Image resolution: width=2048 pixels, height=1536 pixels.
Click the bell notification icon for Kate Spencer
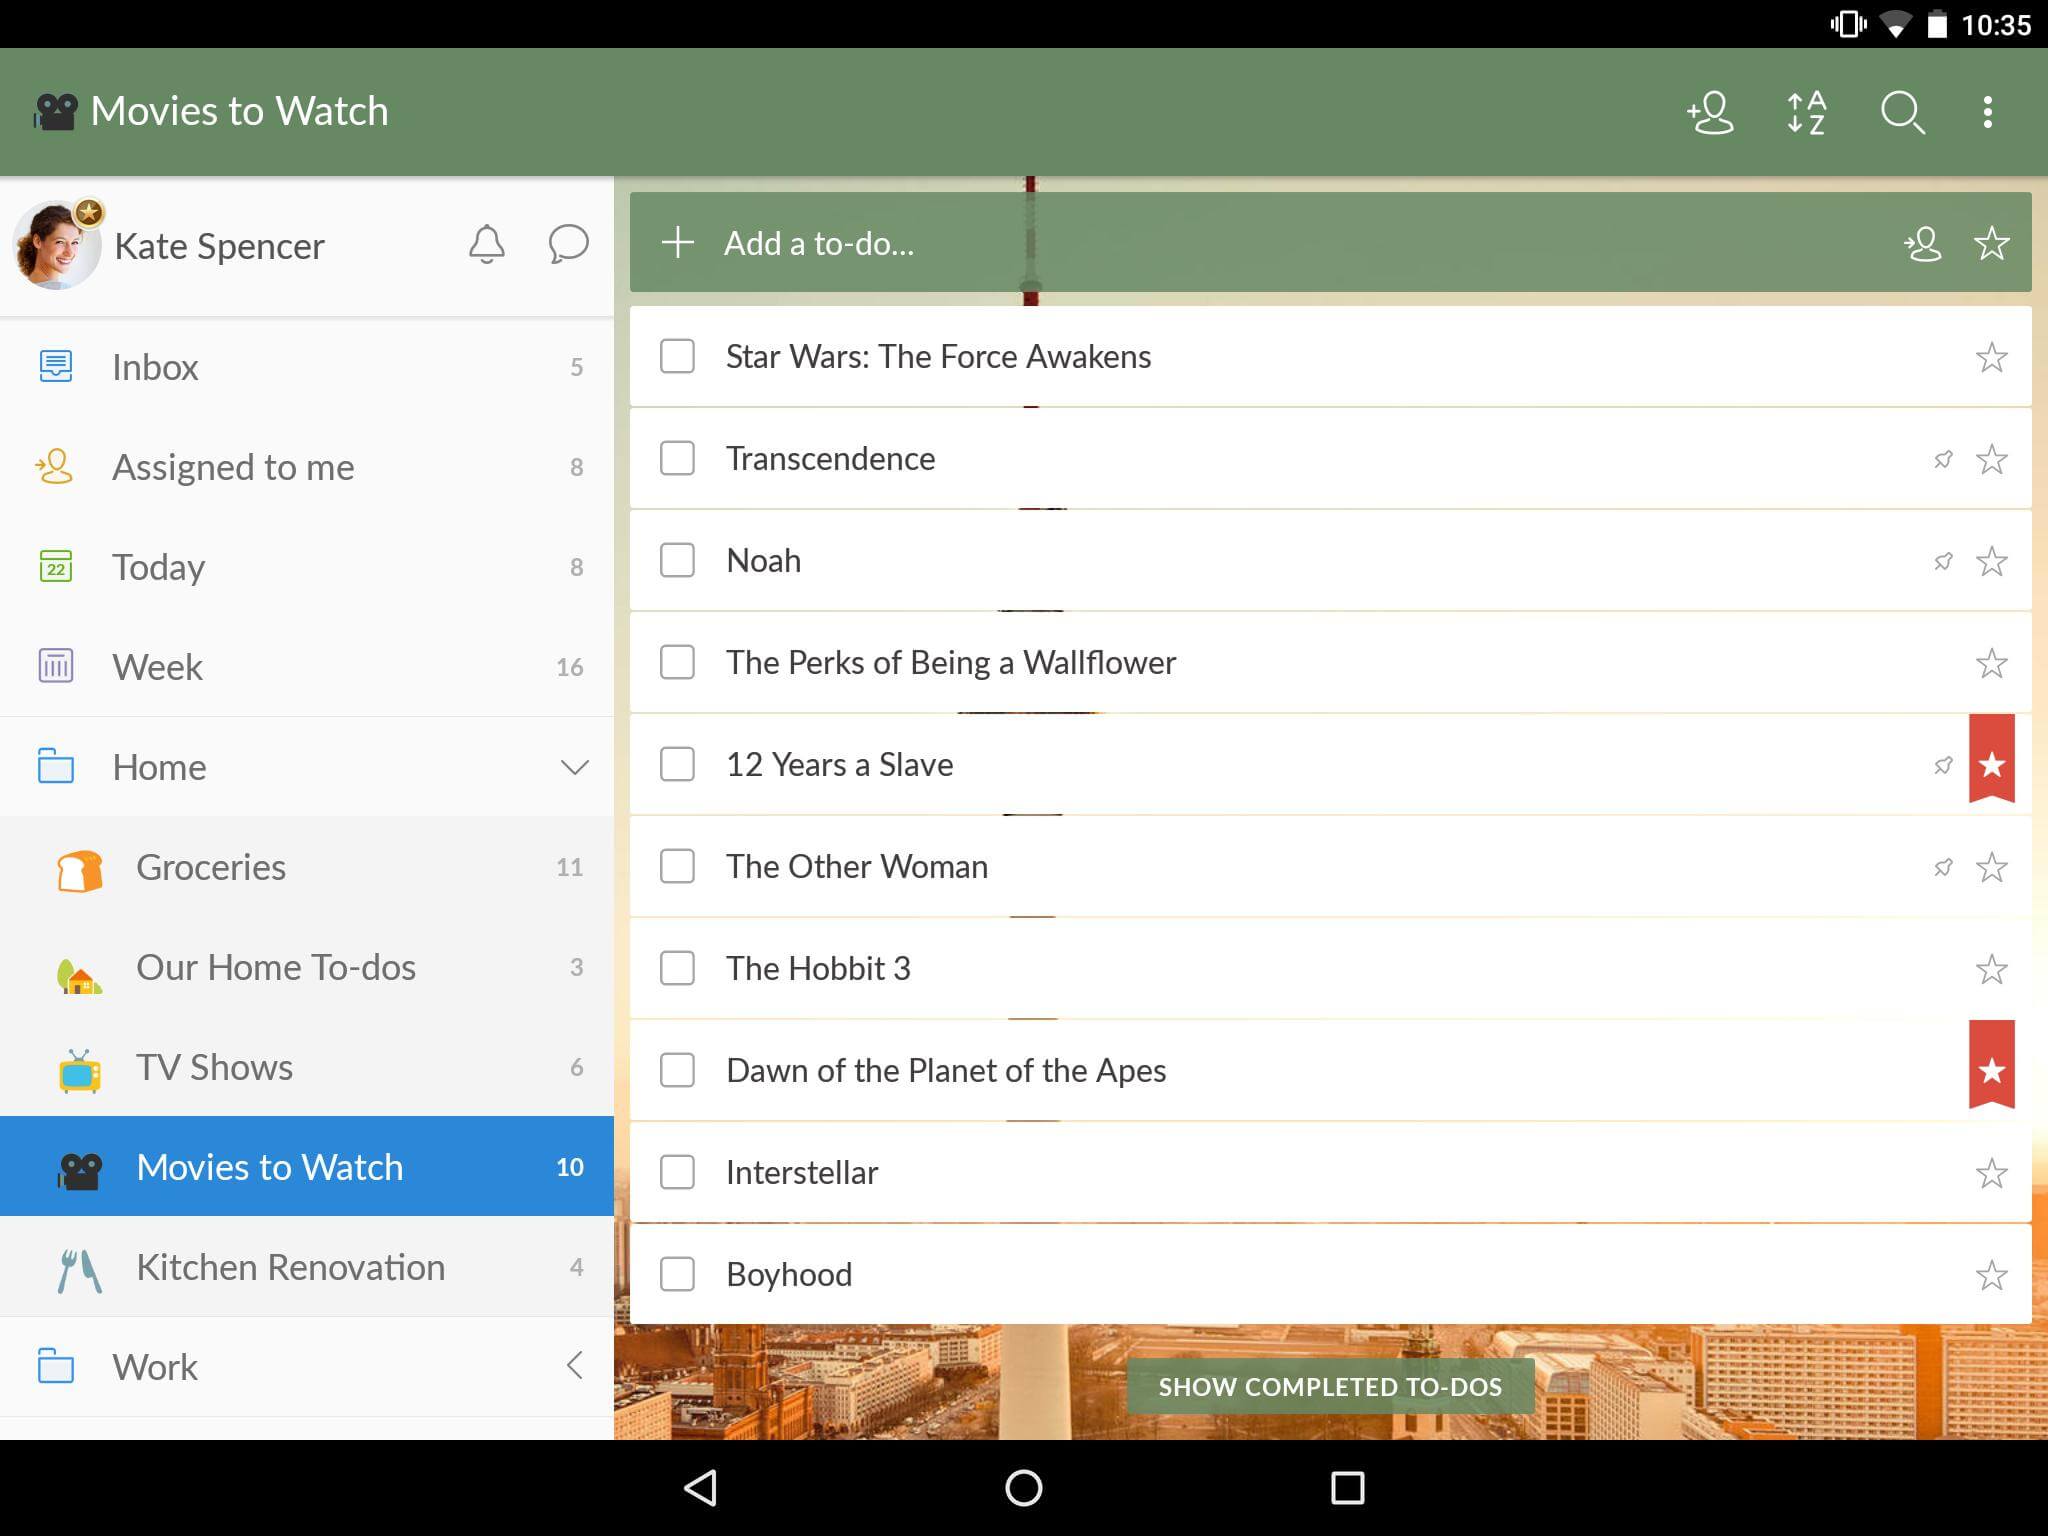[487, 245]
